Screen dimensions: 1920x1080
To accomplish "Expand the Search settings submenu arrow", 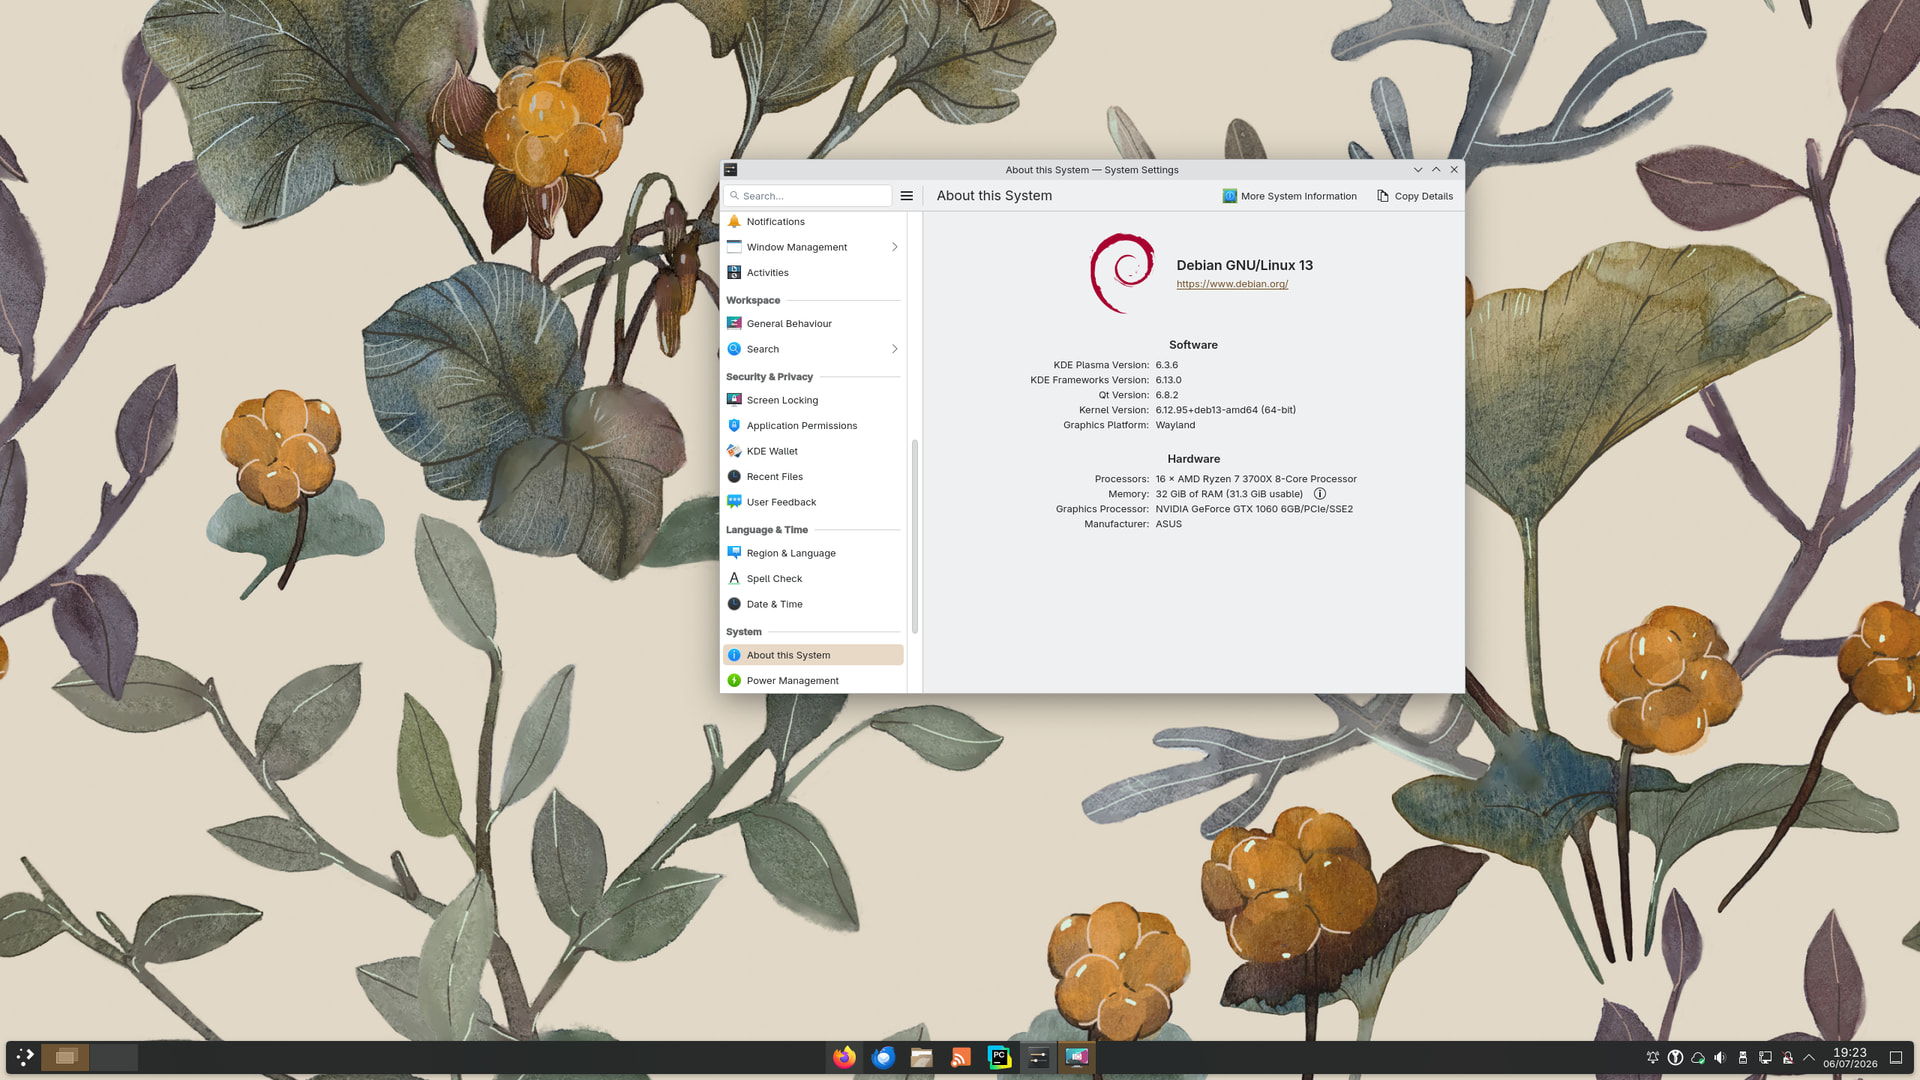I will 894,349.
